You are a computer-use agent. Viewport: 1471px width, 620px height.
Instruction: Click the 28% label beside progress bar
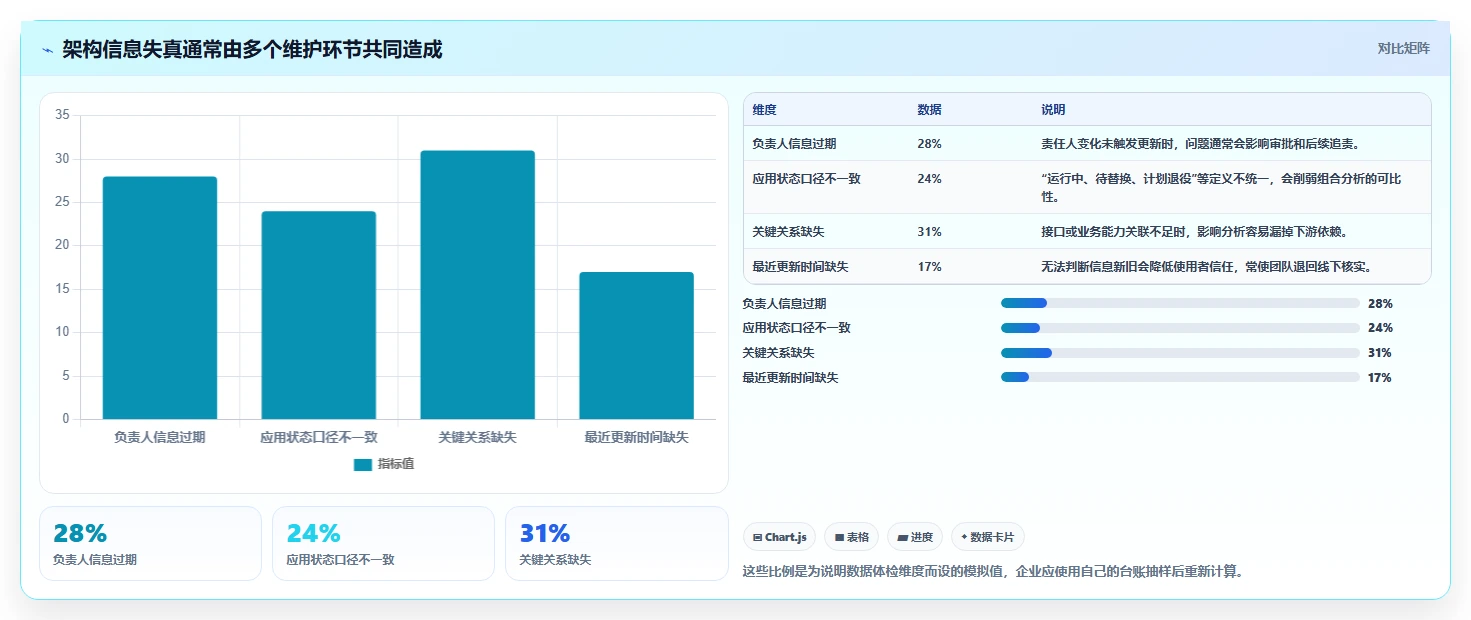1380,303
